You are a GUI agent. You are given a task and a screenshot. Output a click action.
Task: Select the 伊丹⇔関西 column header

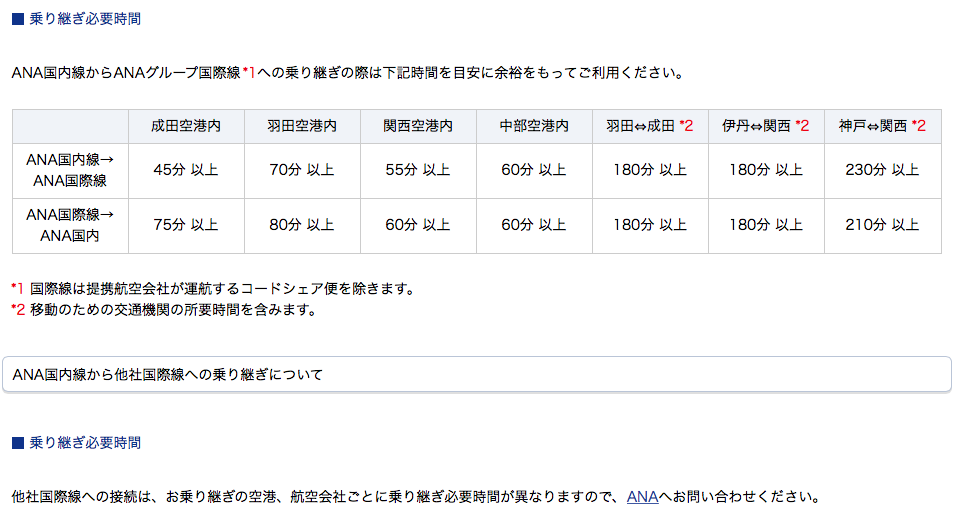(x=766, y=126)
